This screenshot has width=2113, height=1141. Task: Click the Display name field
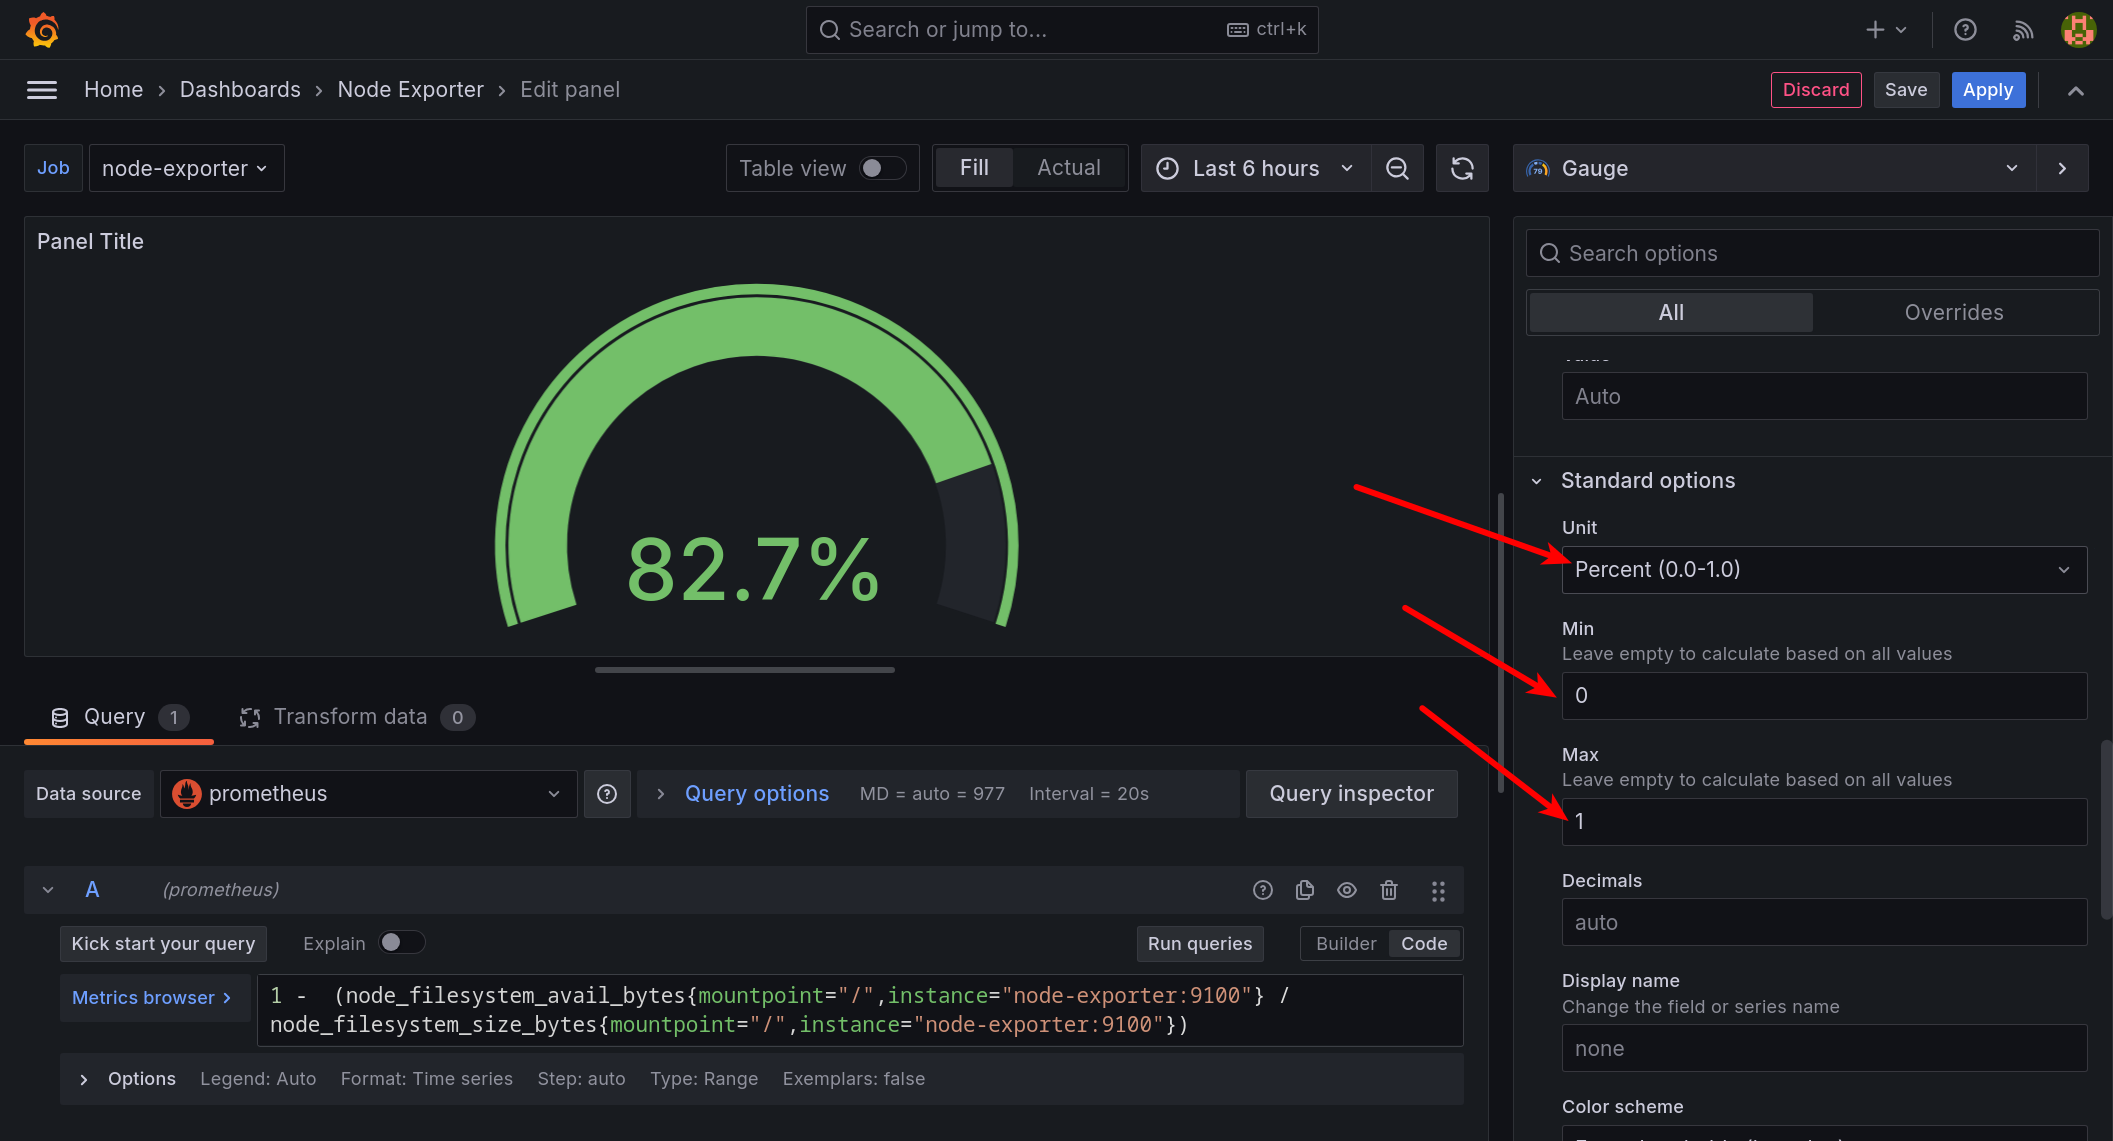tap(1824, 1048)
